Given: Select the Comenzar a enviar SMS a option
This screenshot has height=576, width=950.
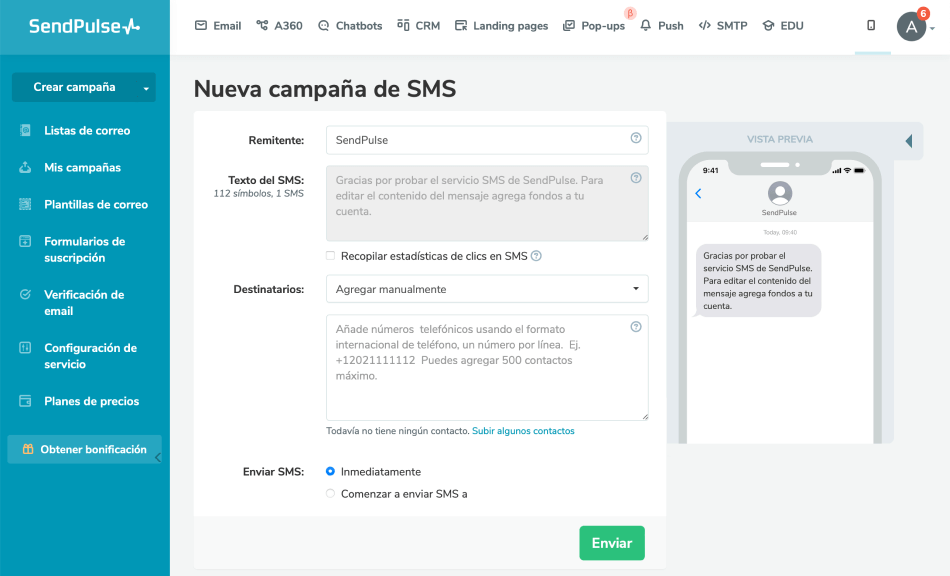Looking at the screenshot, I should pyautogui.click(x=330, y=493).
